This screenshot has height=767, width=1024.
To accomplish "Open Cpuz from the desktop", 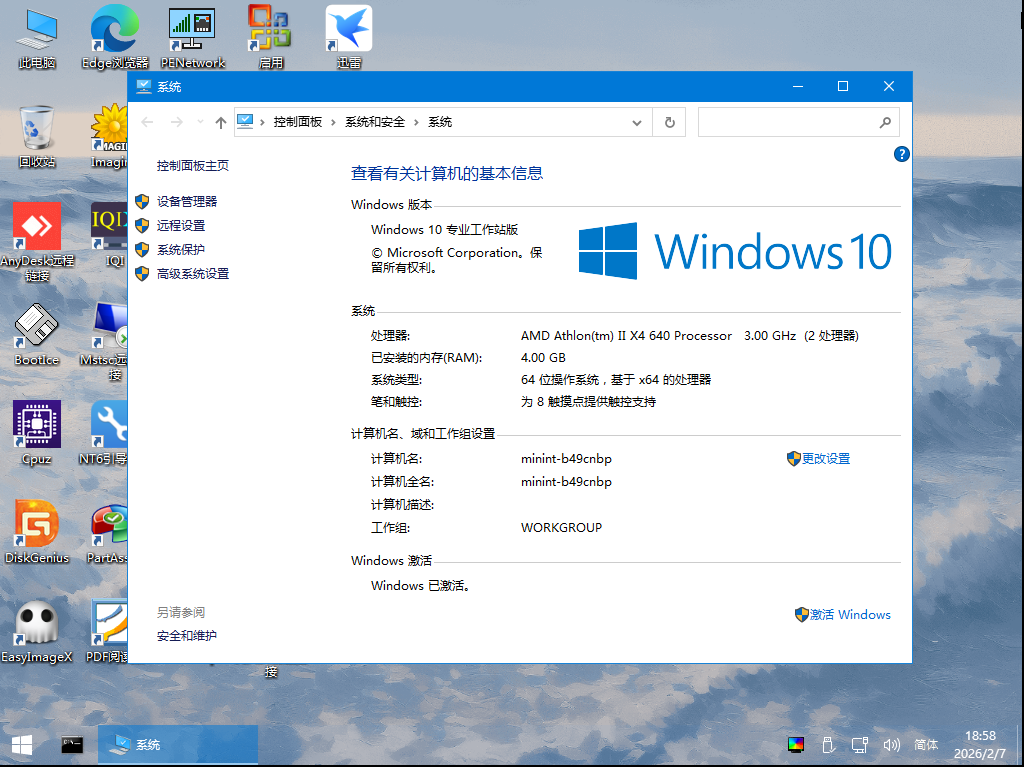I will click(36, 424).
